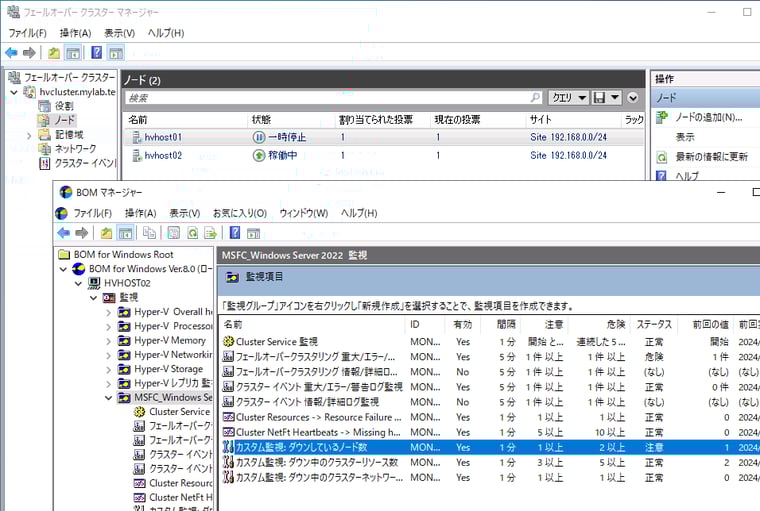Click the up-one-level folder icon in BOM Manager toolbar
This screenshot has width=760, height=511.
click(x=106, y=233)
